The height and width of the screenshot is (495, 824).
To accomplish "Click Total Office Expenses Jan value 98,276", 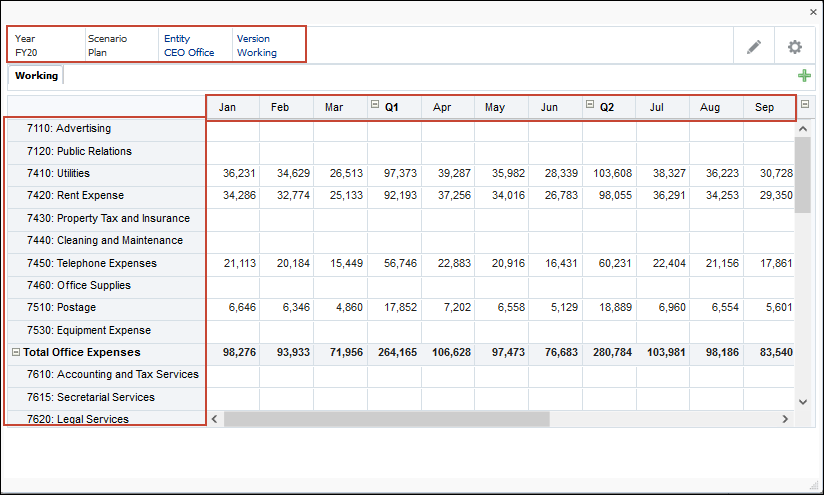I will [232, 353].
